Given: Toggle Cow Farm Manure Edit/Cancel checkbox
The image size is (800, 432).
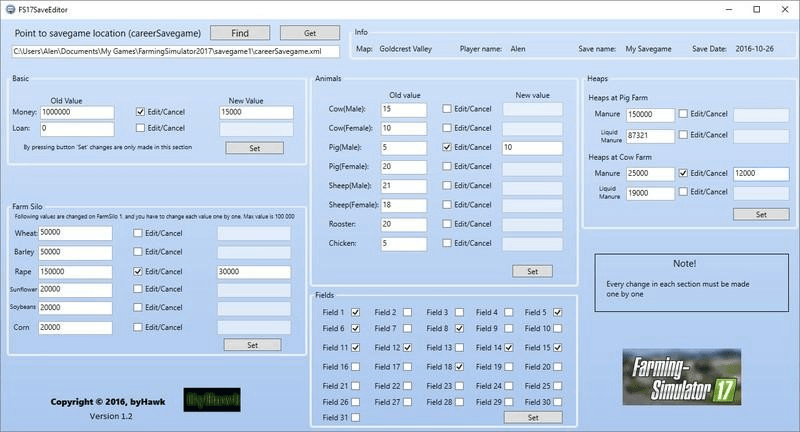Looking at the screenshot, I should [684, 173].
